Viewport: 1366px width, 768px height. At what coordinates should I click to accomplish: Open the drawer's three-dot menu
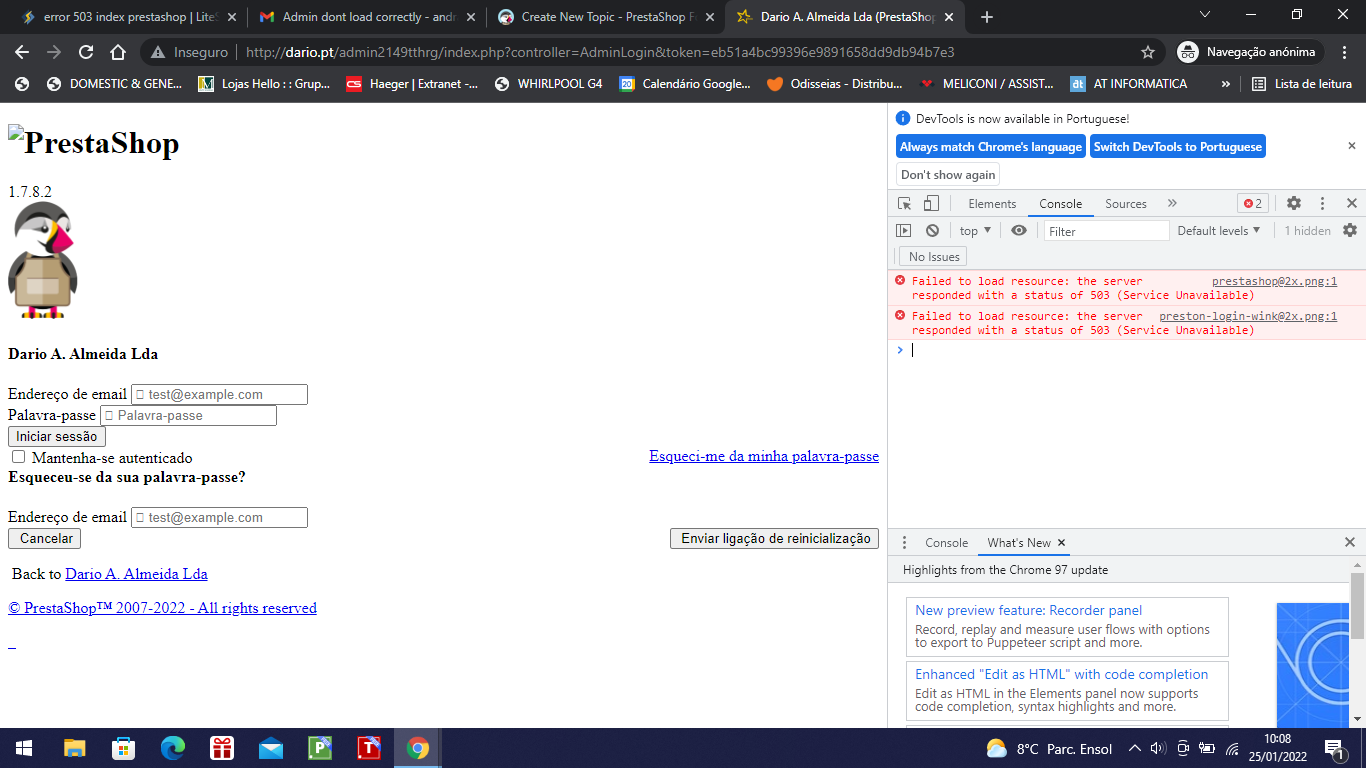point(905,542)
